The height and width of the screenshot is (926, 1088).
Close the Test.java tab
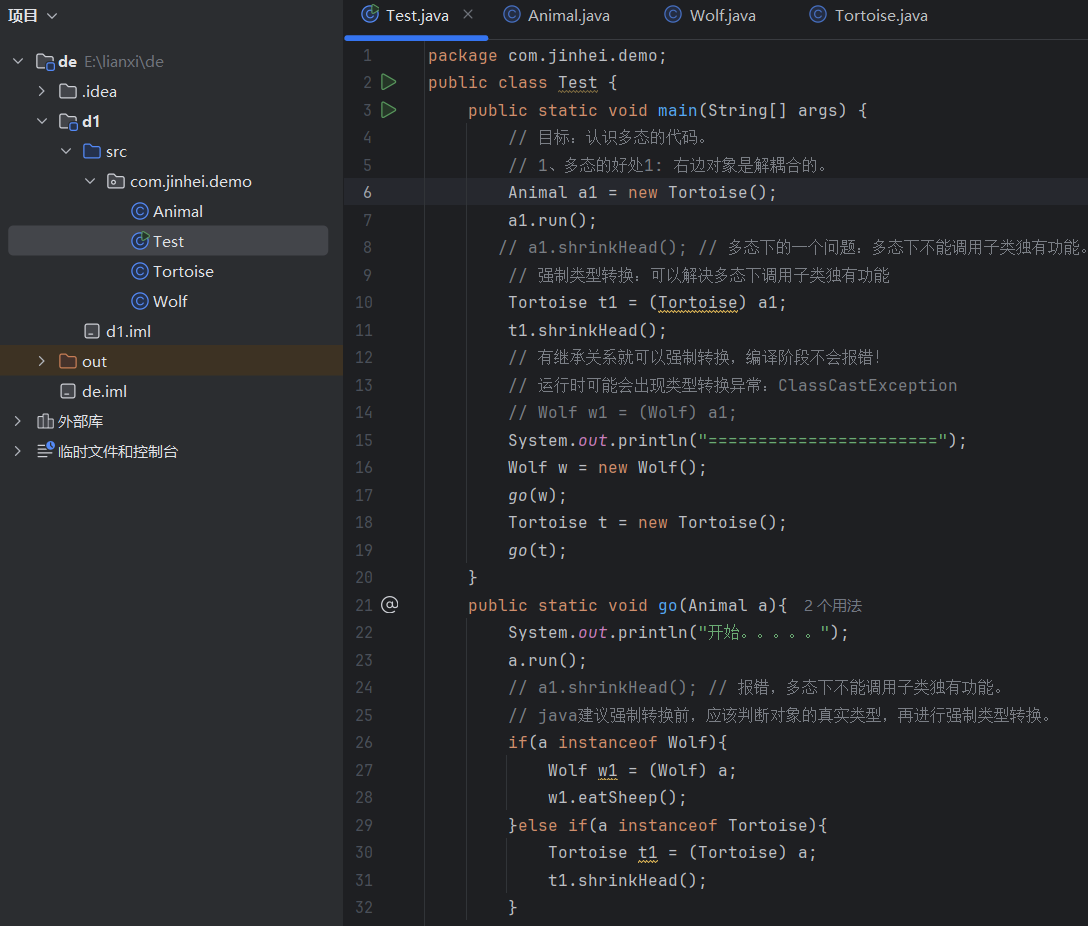468,15
